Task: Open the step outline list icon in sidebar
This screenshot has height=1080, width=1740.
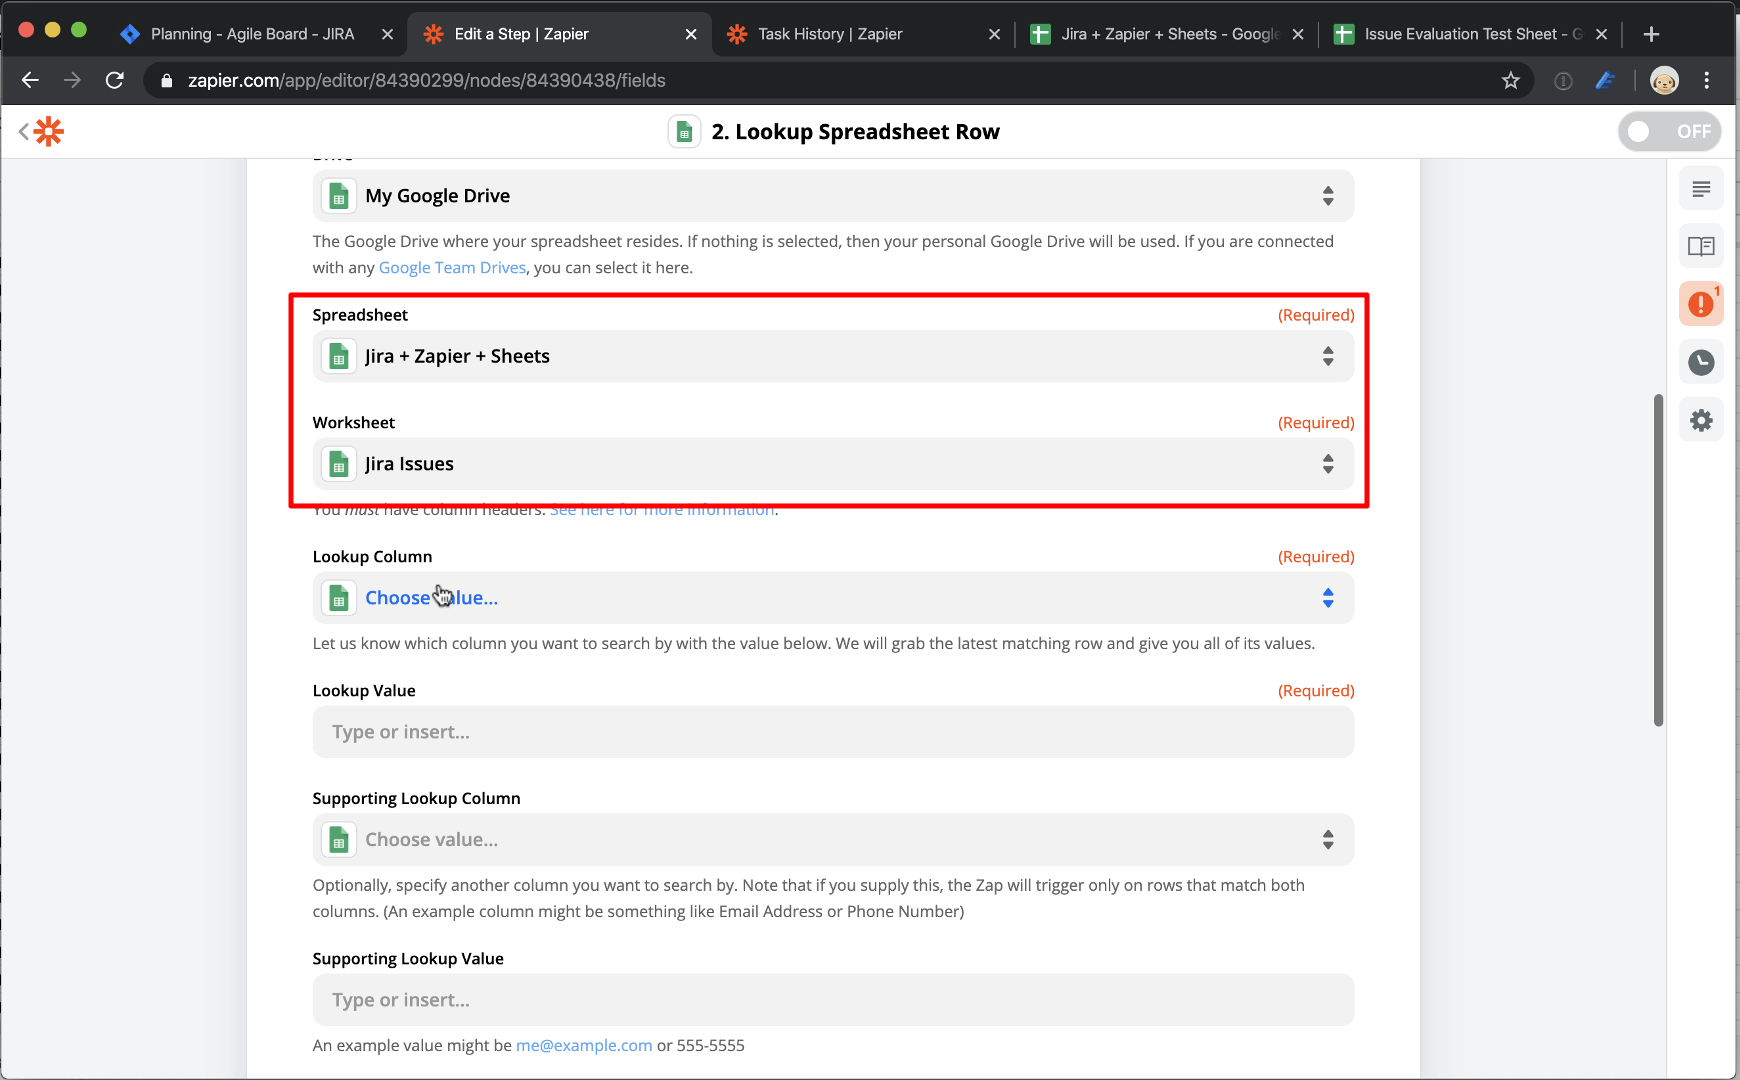Action: coord(1701,189)
